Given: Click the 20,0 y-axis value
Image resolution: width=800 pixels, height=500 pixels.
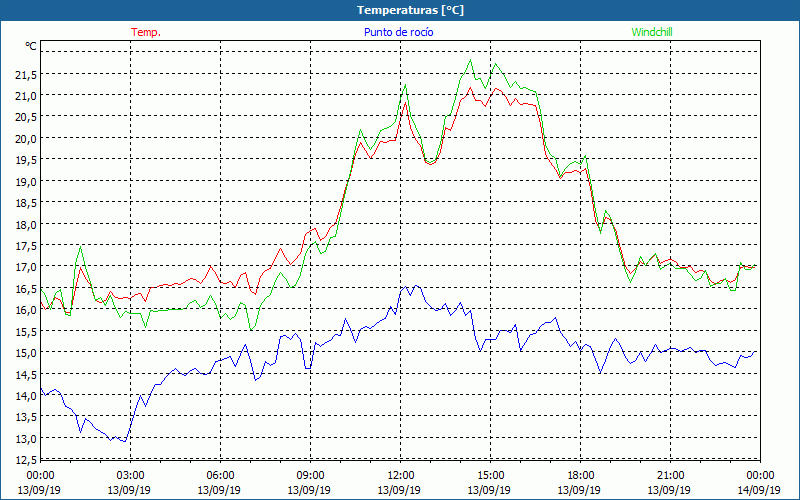Looking at the screenshot, I should click(26, 138).
